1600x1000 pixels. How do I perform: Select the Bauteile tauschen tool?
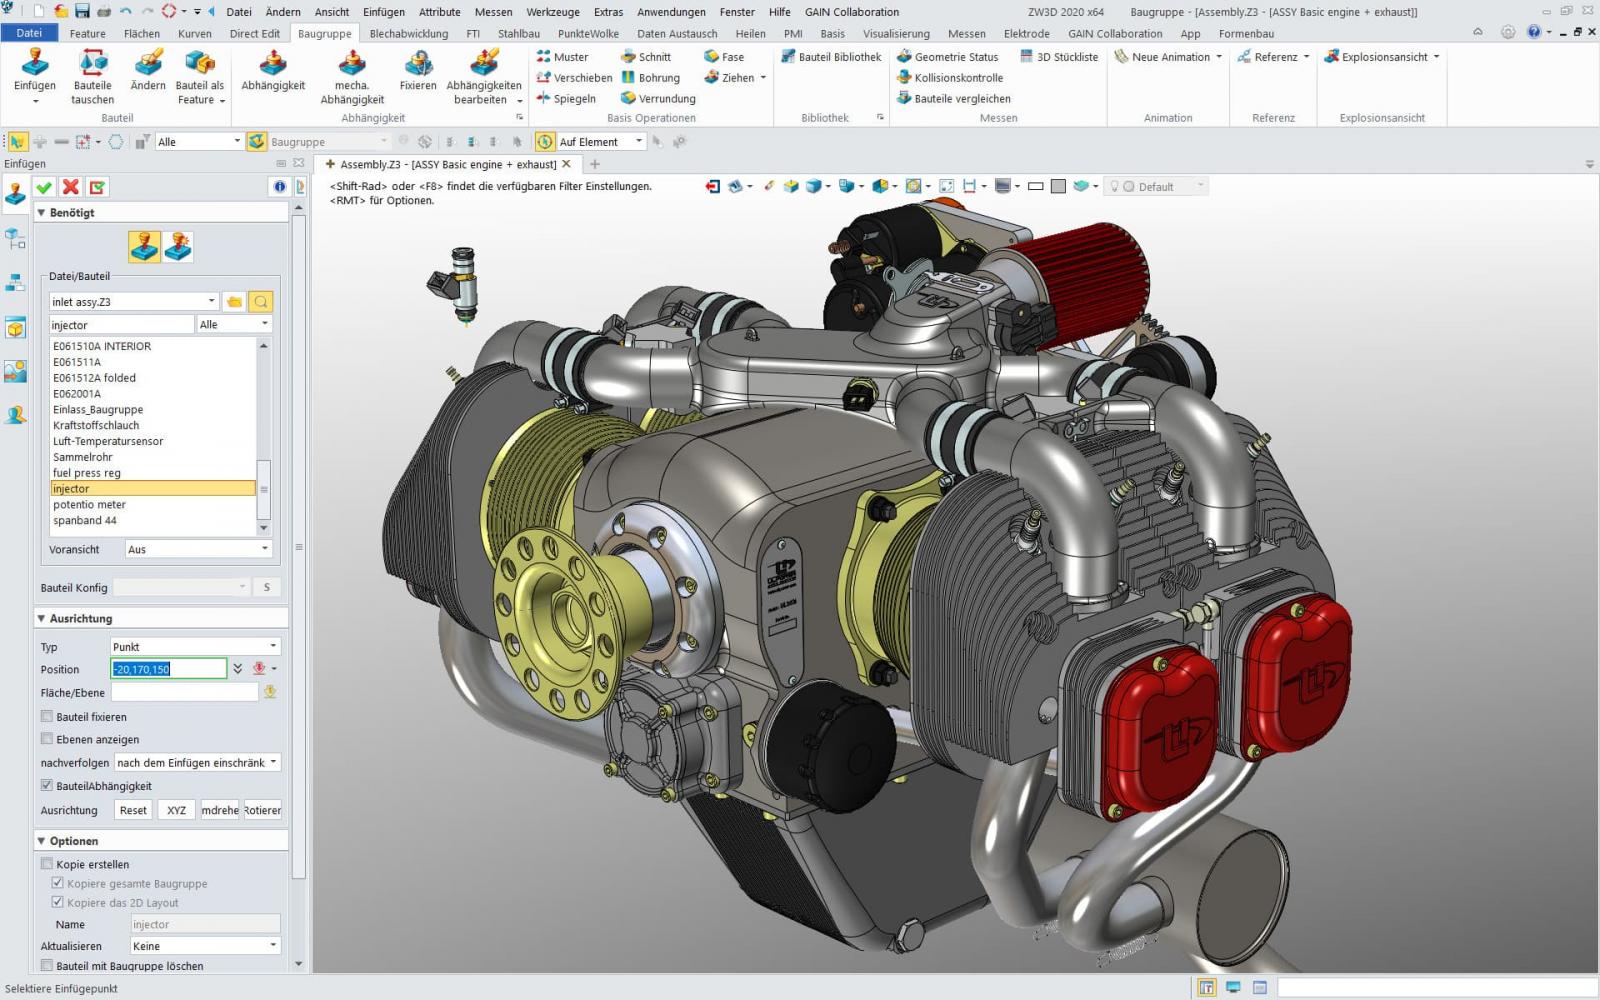92,77
